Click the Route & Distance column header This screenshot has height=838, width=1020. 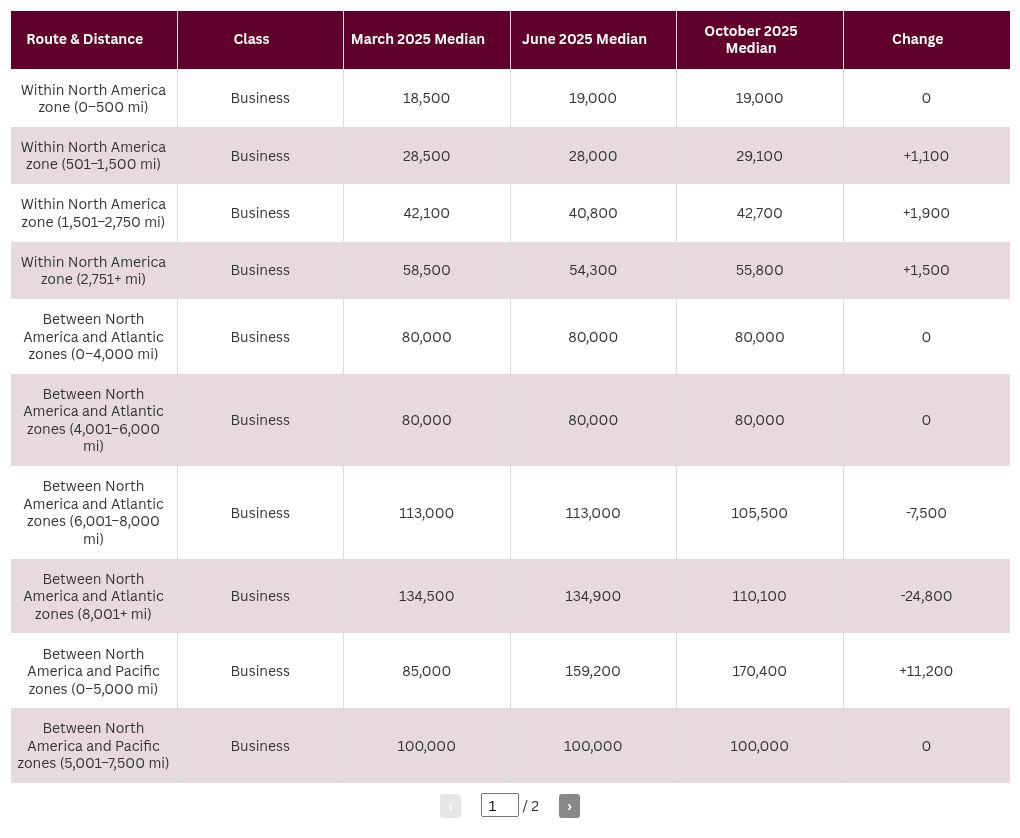point(94,40)
